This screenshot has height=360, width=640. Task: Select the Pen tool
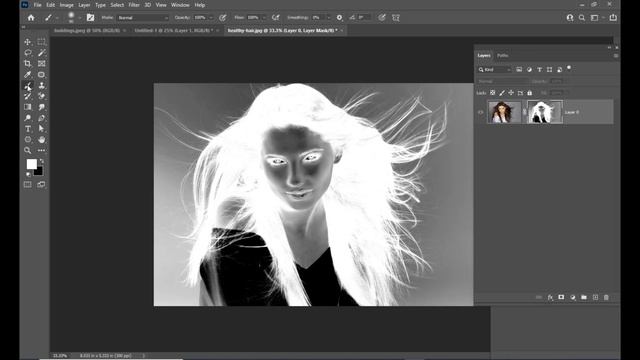pos(41,118)
